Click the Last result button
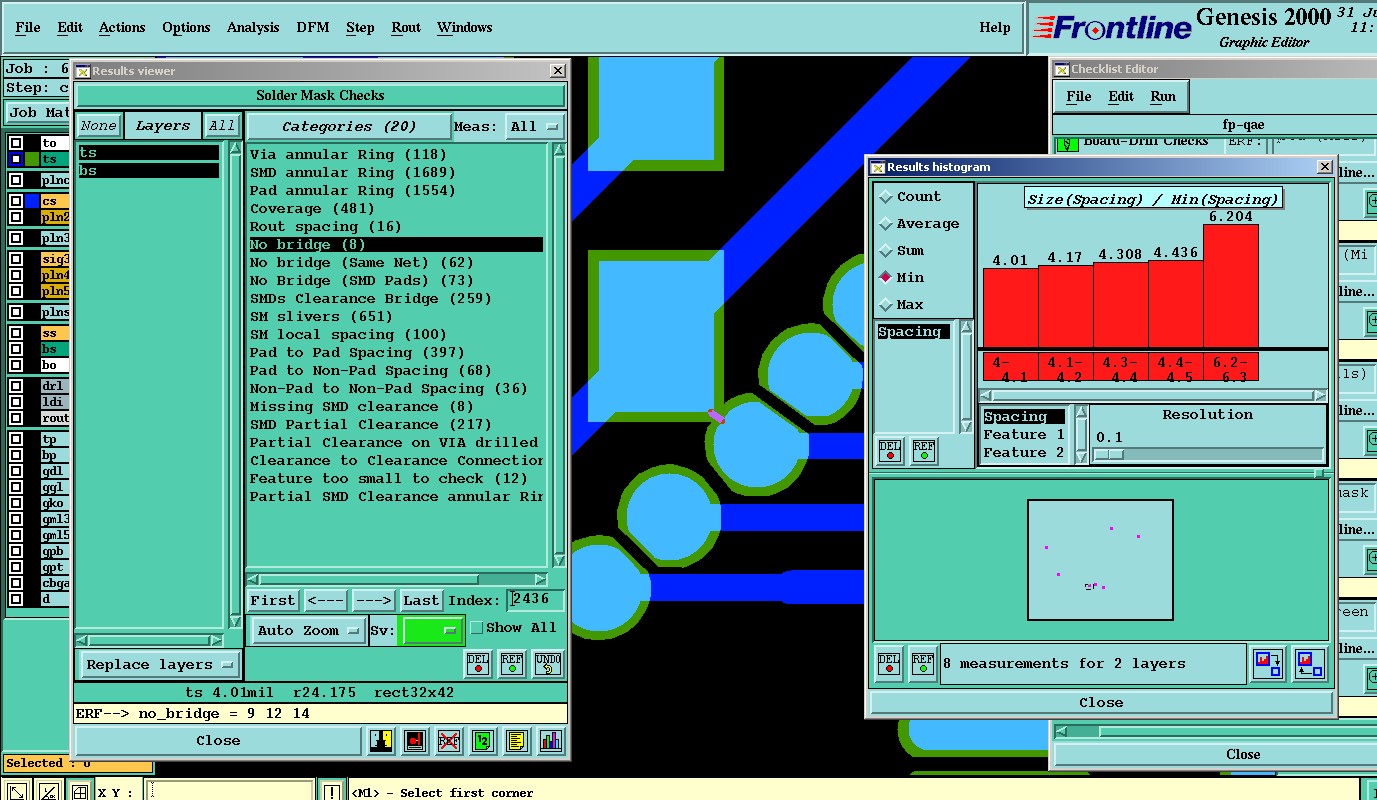This screenshot has height=800, width=1377. 421,600
